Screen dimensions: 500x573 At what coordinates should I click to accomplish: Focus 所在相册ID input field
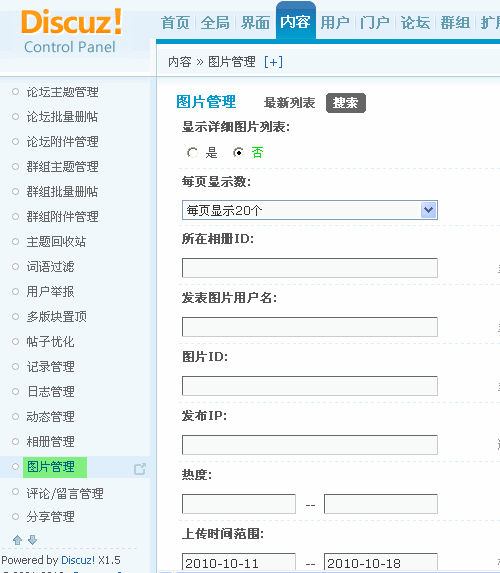pos(310,268)
